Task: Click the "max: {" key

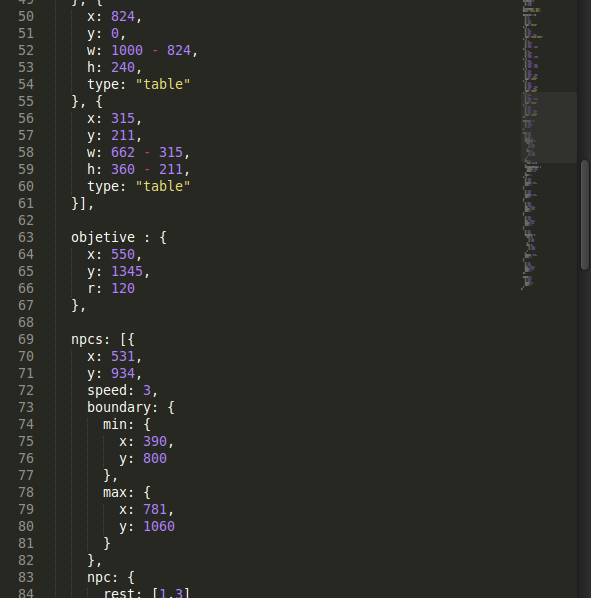Action: click(127, 492)
